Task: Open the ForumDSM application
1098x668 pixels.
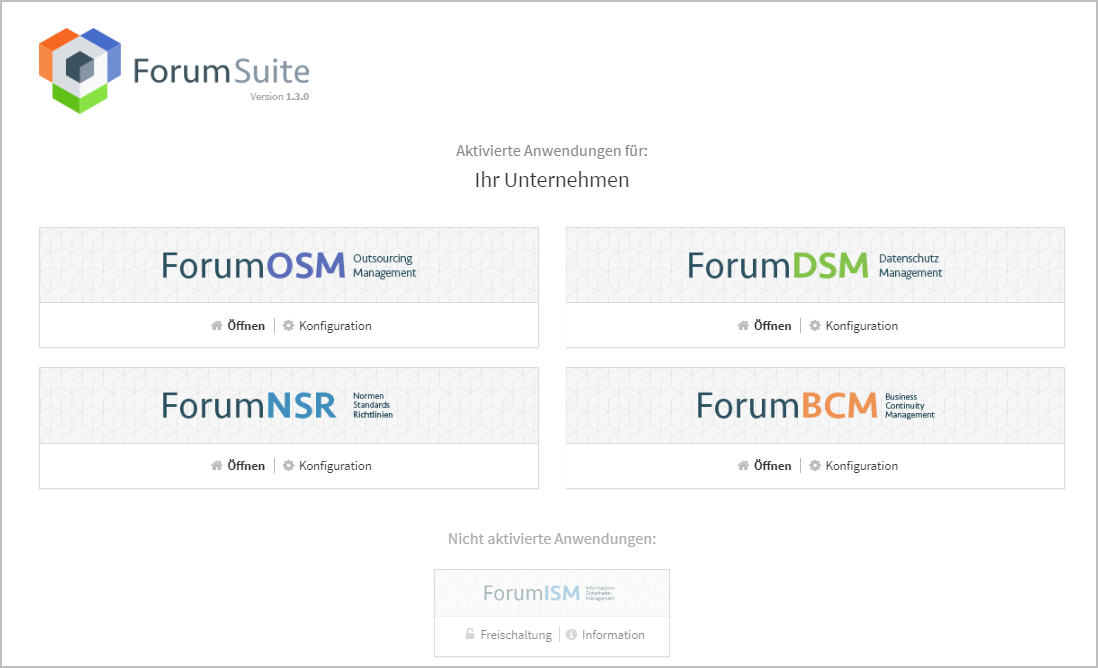Action: pos(772,326)
